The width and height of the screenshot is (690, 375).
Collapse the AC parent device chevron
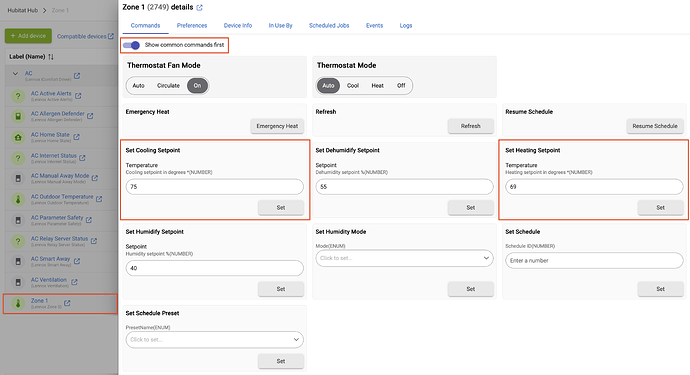(15, 74)
